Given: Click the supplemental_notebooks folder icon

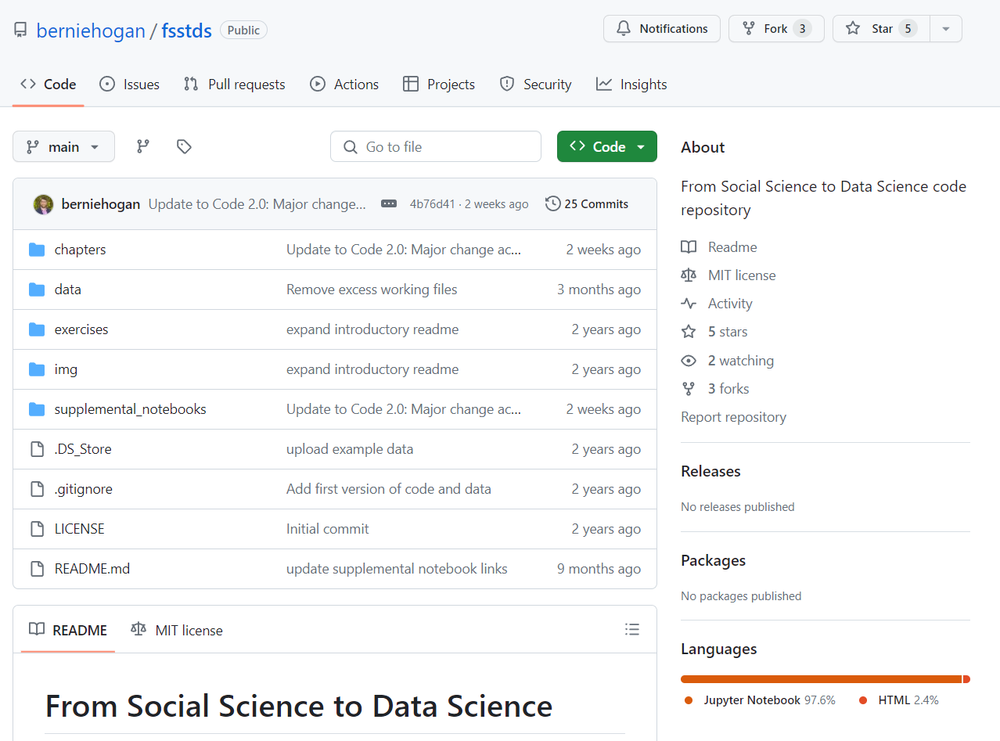Looking at the screenshot, I should [37, 409].
